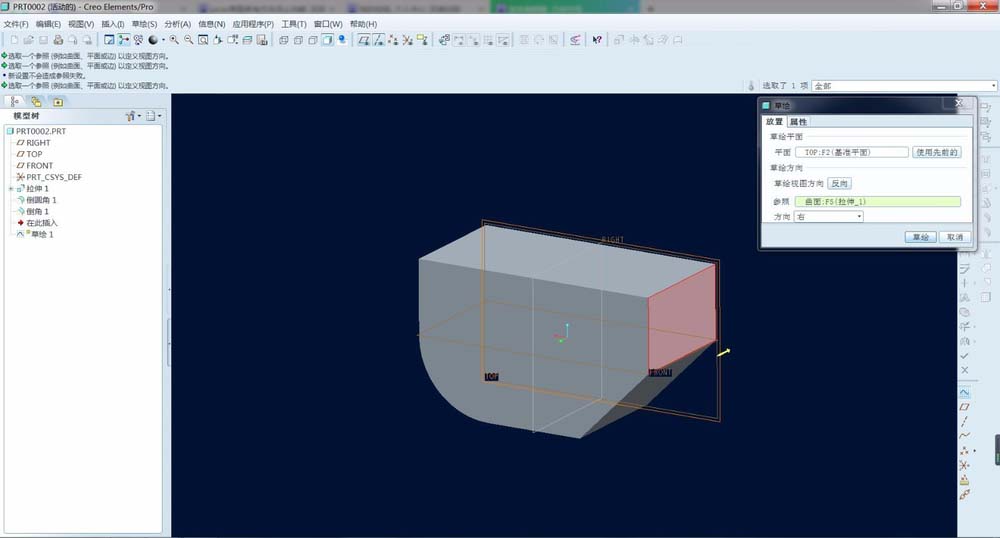Open the 应用程序(P) menu
Screen dimensions: 1000x538
tap(253, 24)
